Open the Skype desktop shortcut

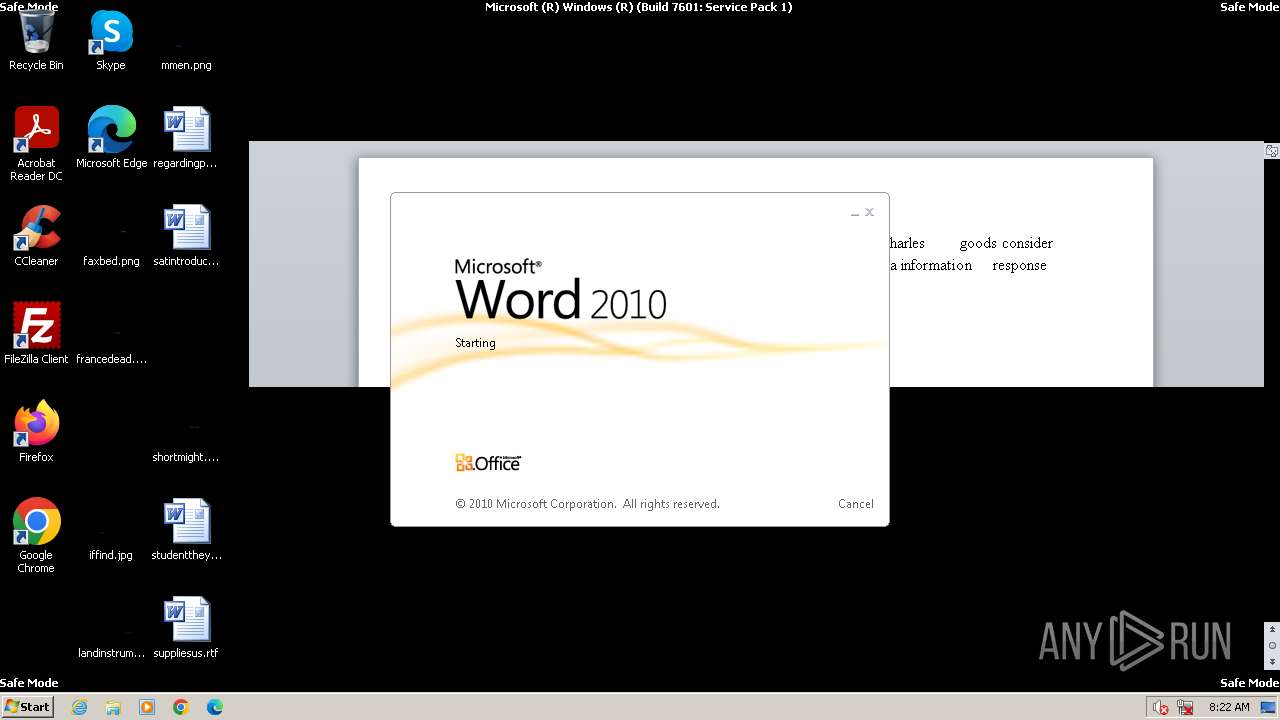point(111,41)
